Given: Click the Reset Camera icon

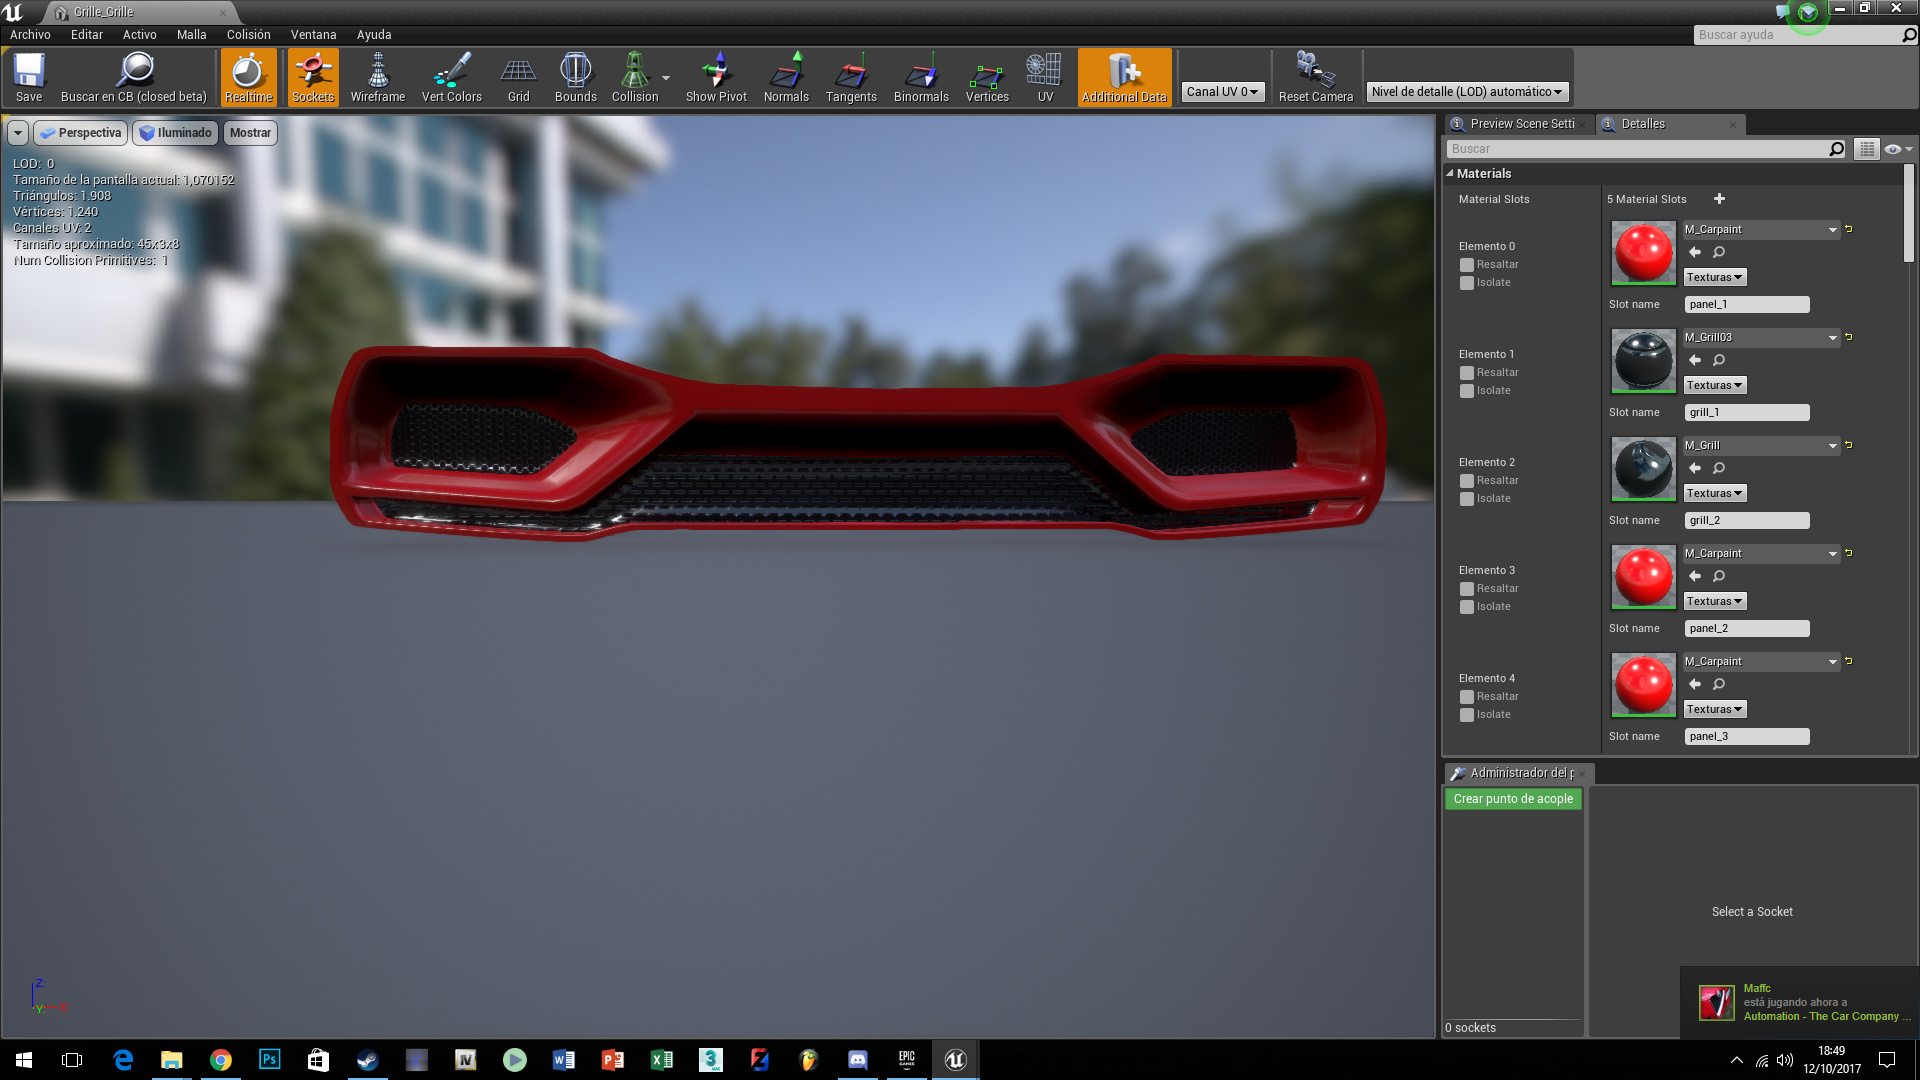Looking at the screenshot, I should [x=1315, y=78].
